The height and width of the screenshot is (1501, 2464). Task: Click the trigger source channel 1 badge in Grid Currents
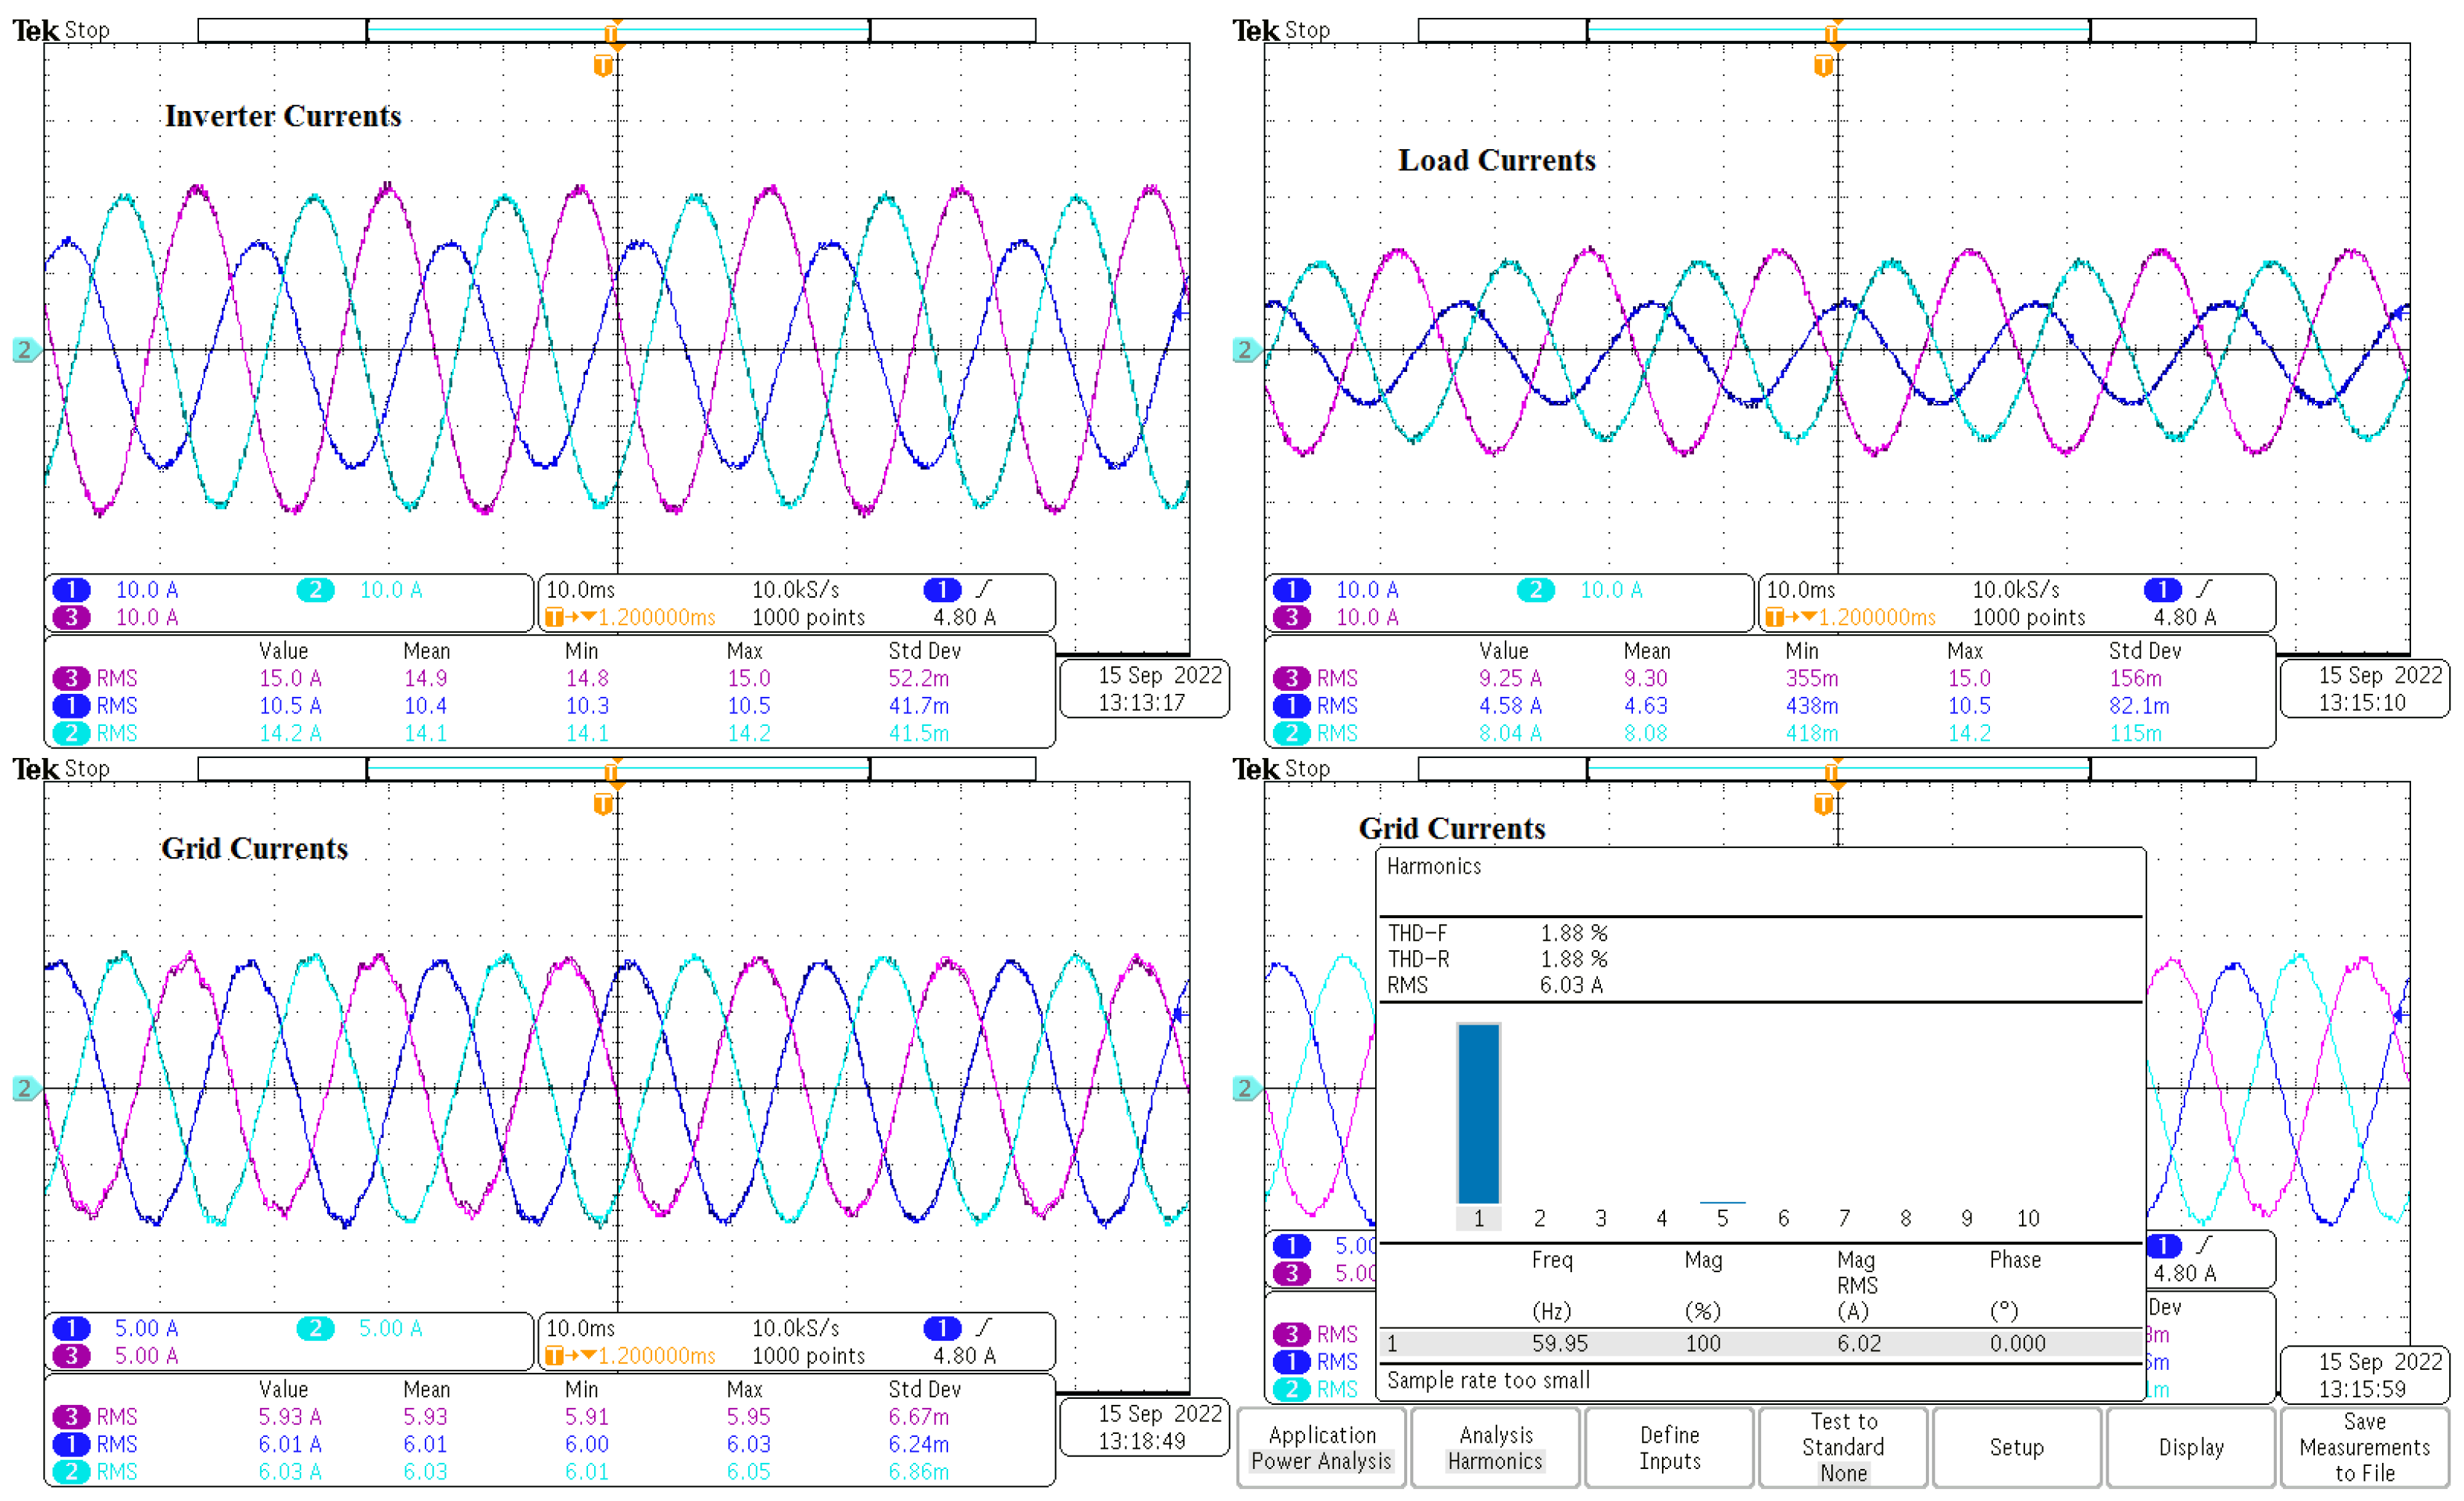(x=941, y=1328)
